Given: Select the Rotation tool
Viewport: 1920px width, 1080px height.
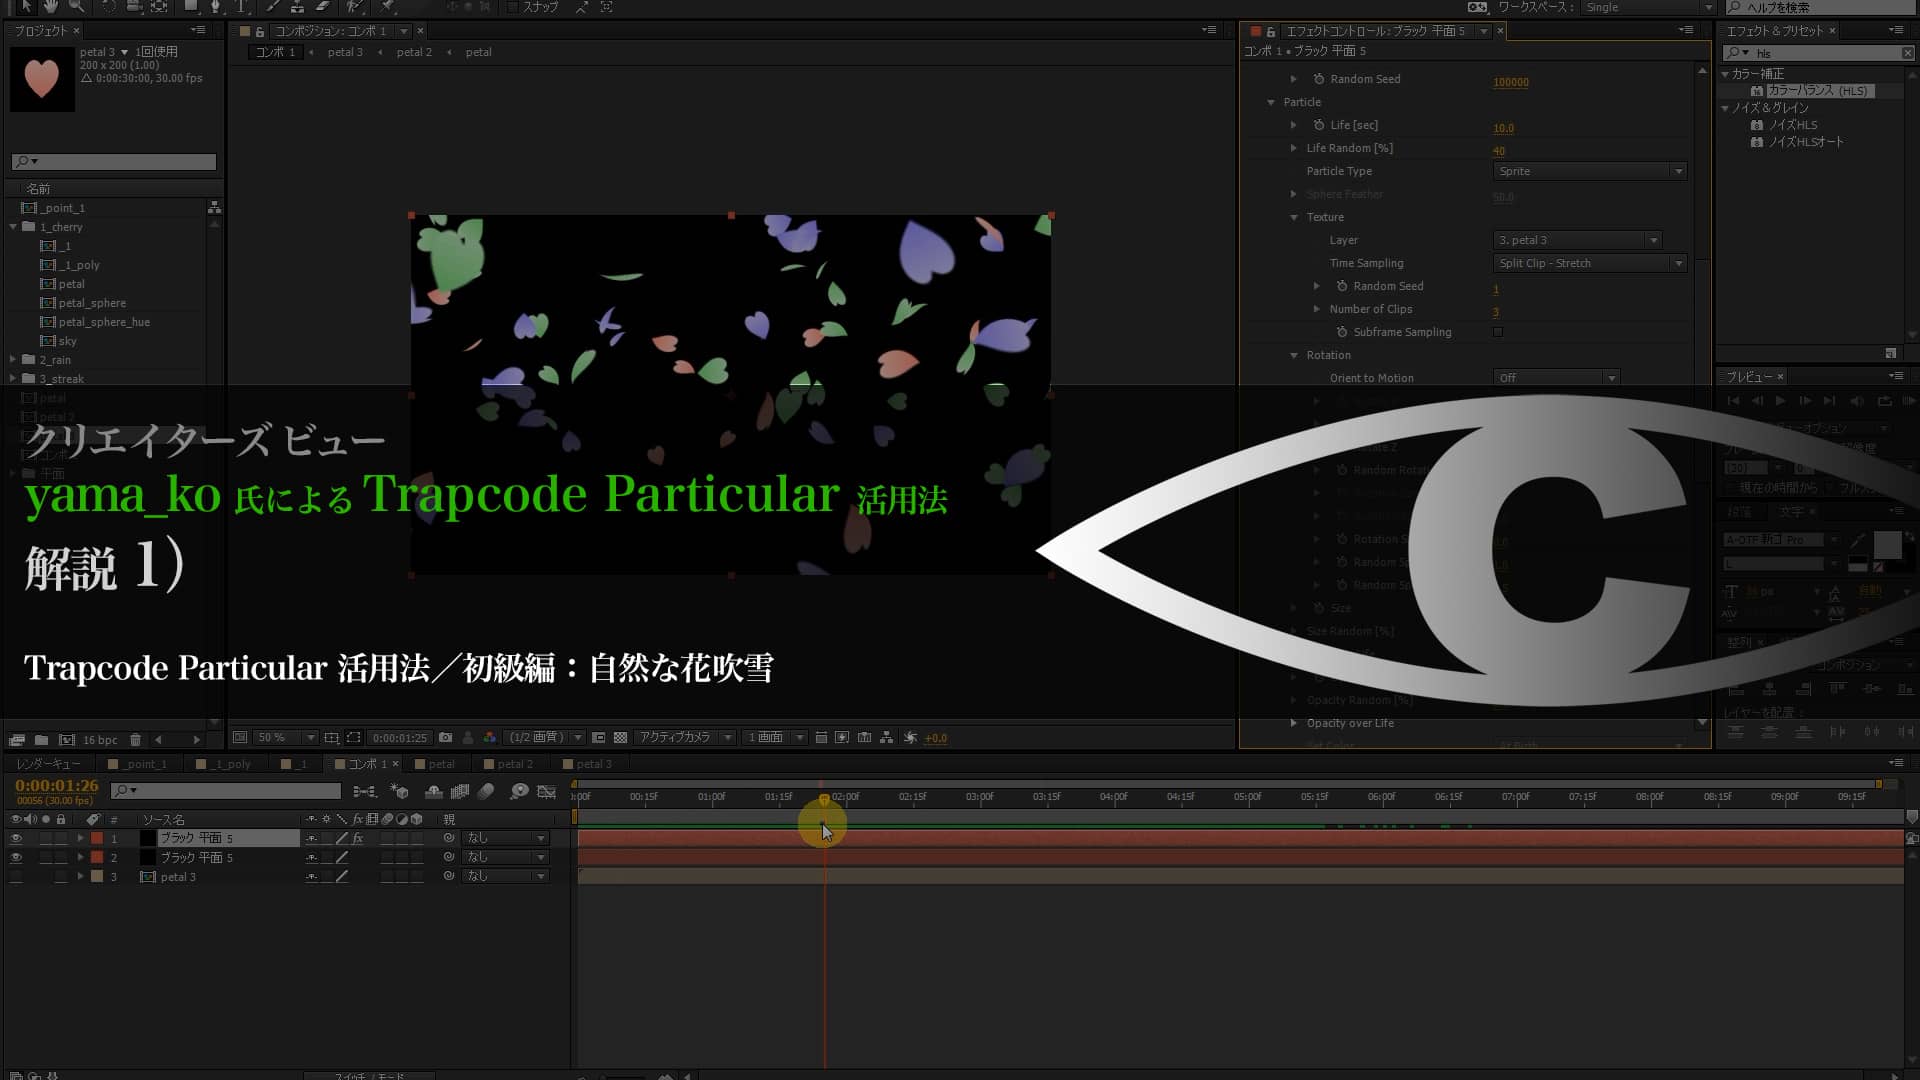Looking at the screenshot, I should [x=107, y=8].
